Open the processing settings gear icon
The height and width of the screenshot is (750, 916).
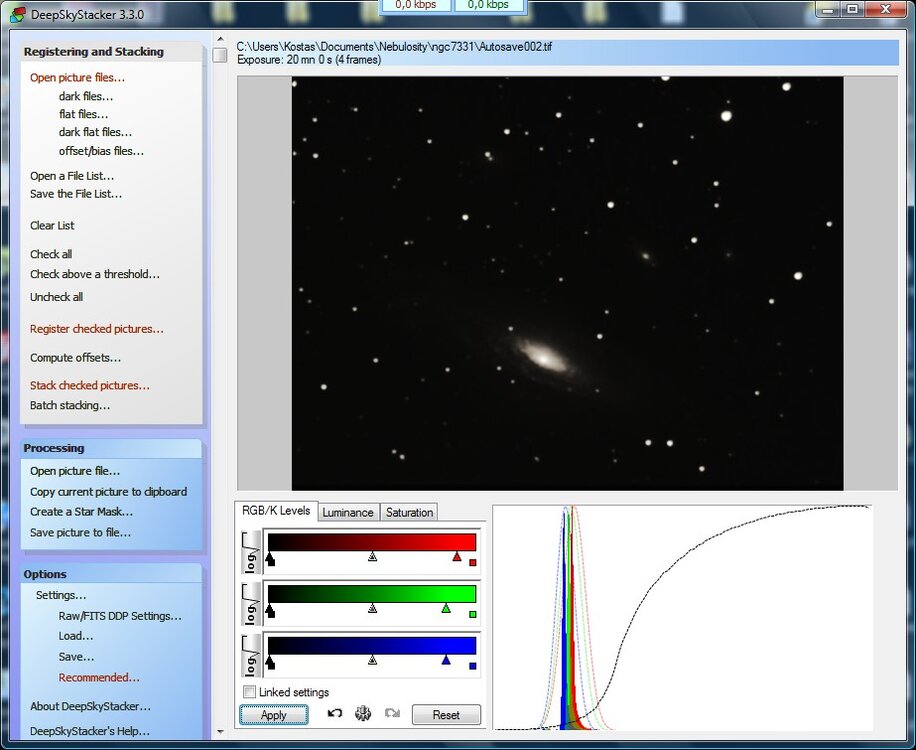point(363,714)
